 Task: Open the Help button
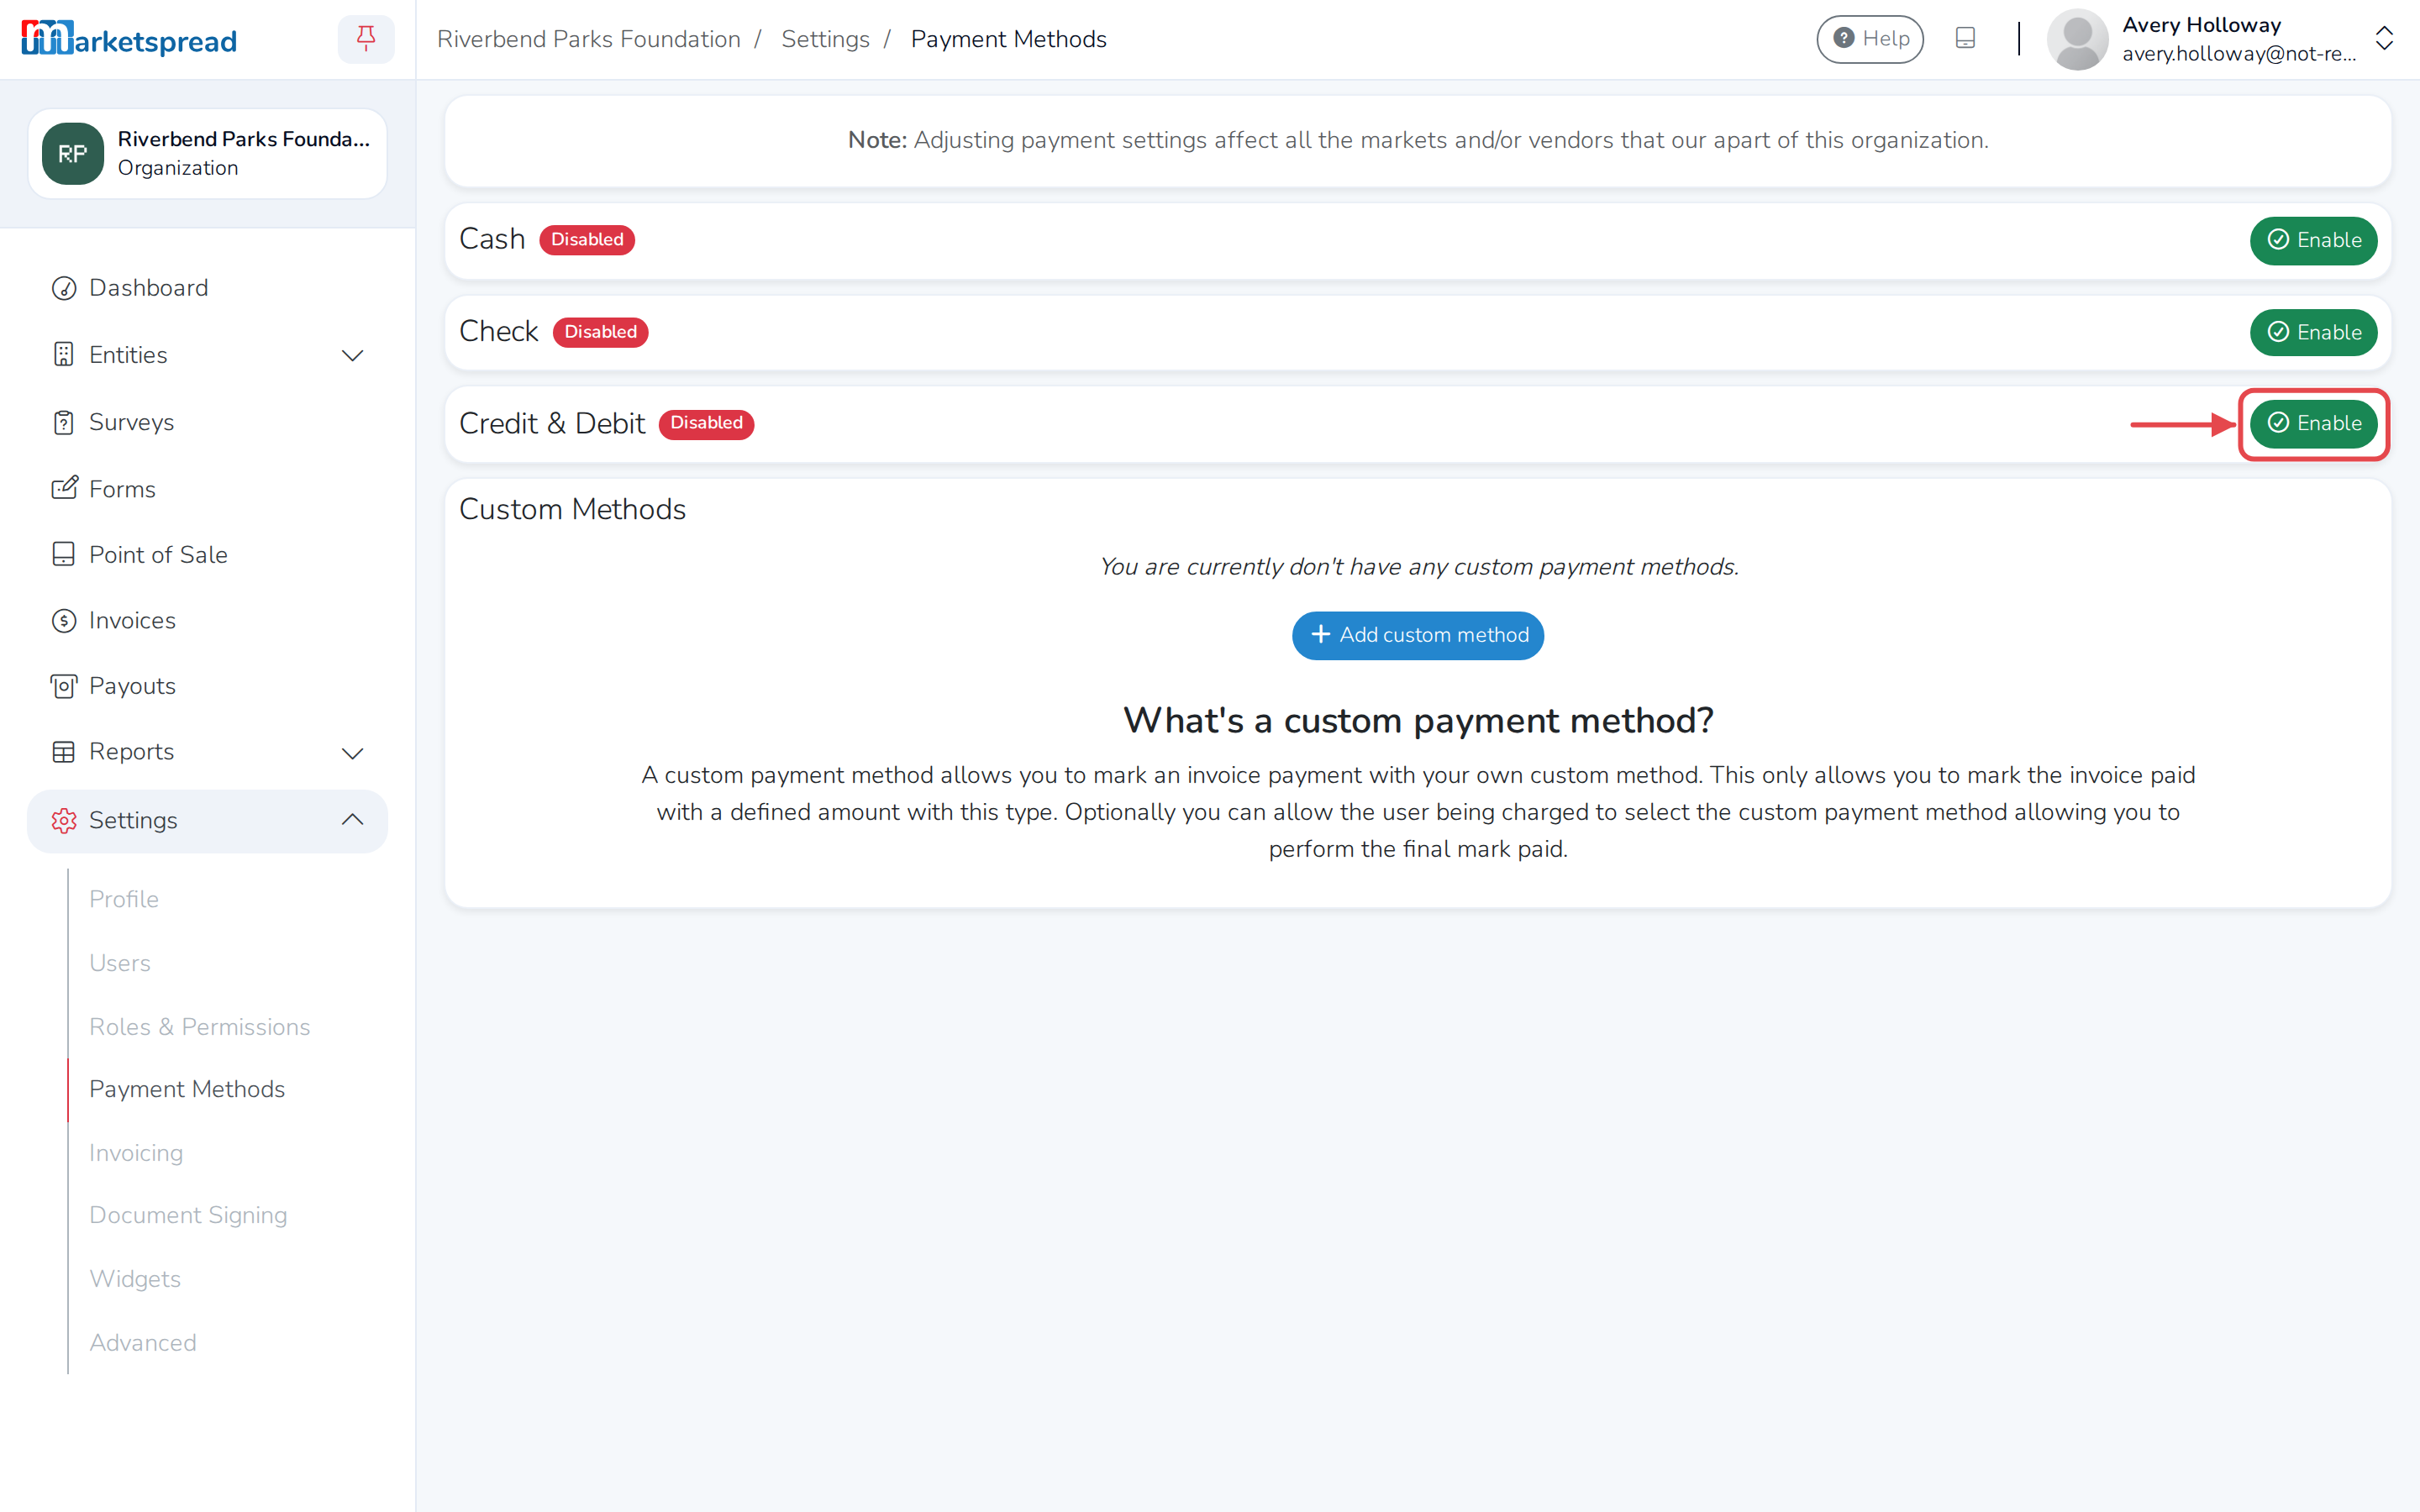(x=1870, y=39)
